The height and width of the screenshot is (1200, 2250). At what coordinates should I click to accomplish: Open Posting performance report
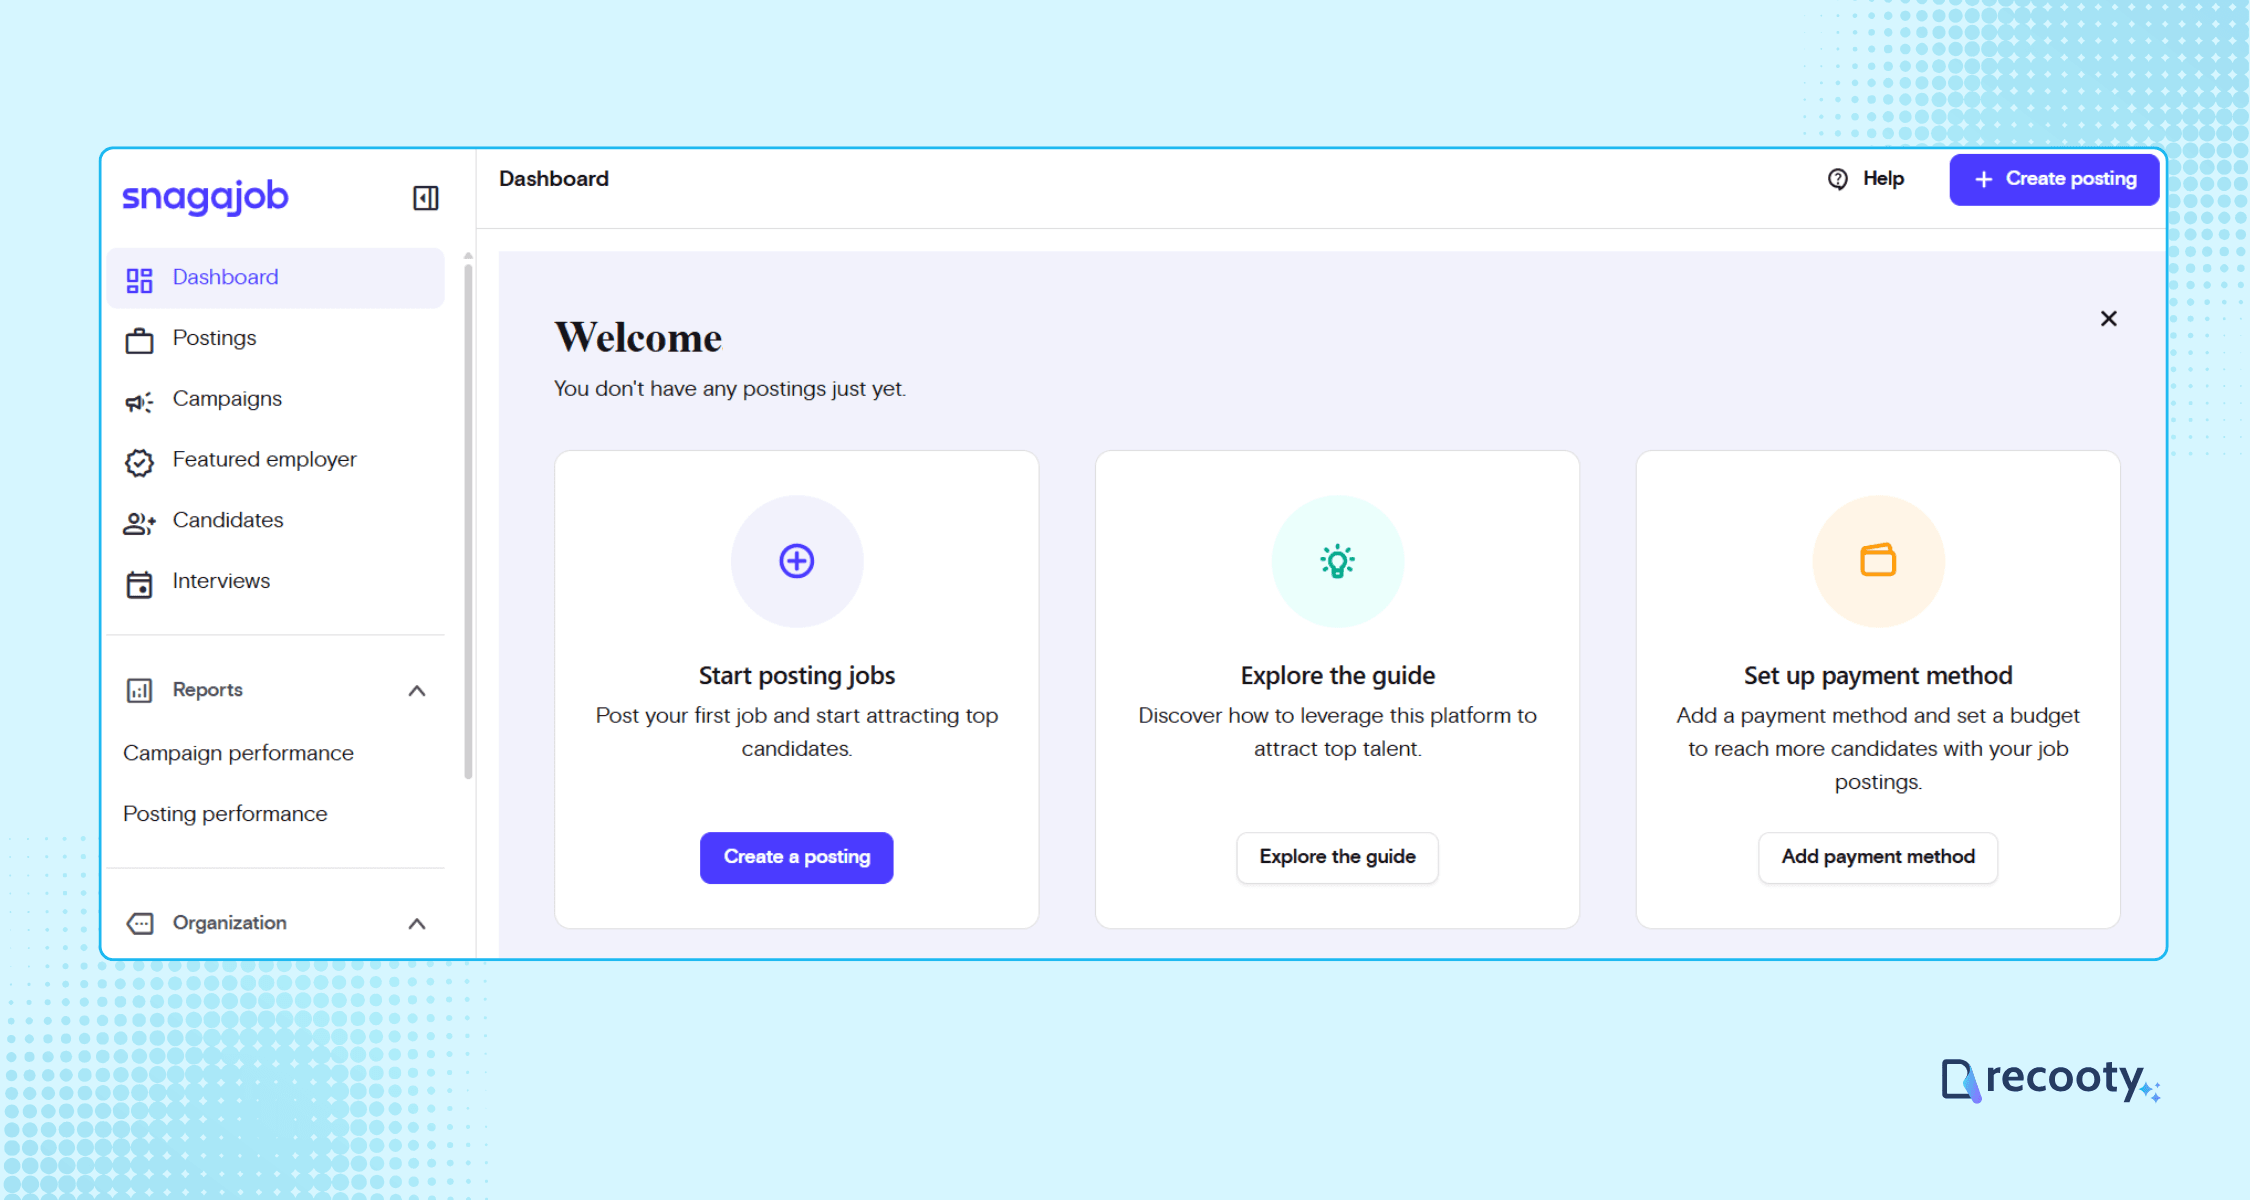(225, 814)
